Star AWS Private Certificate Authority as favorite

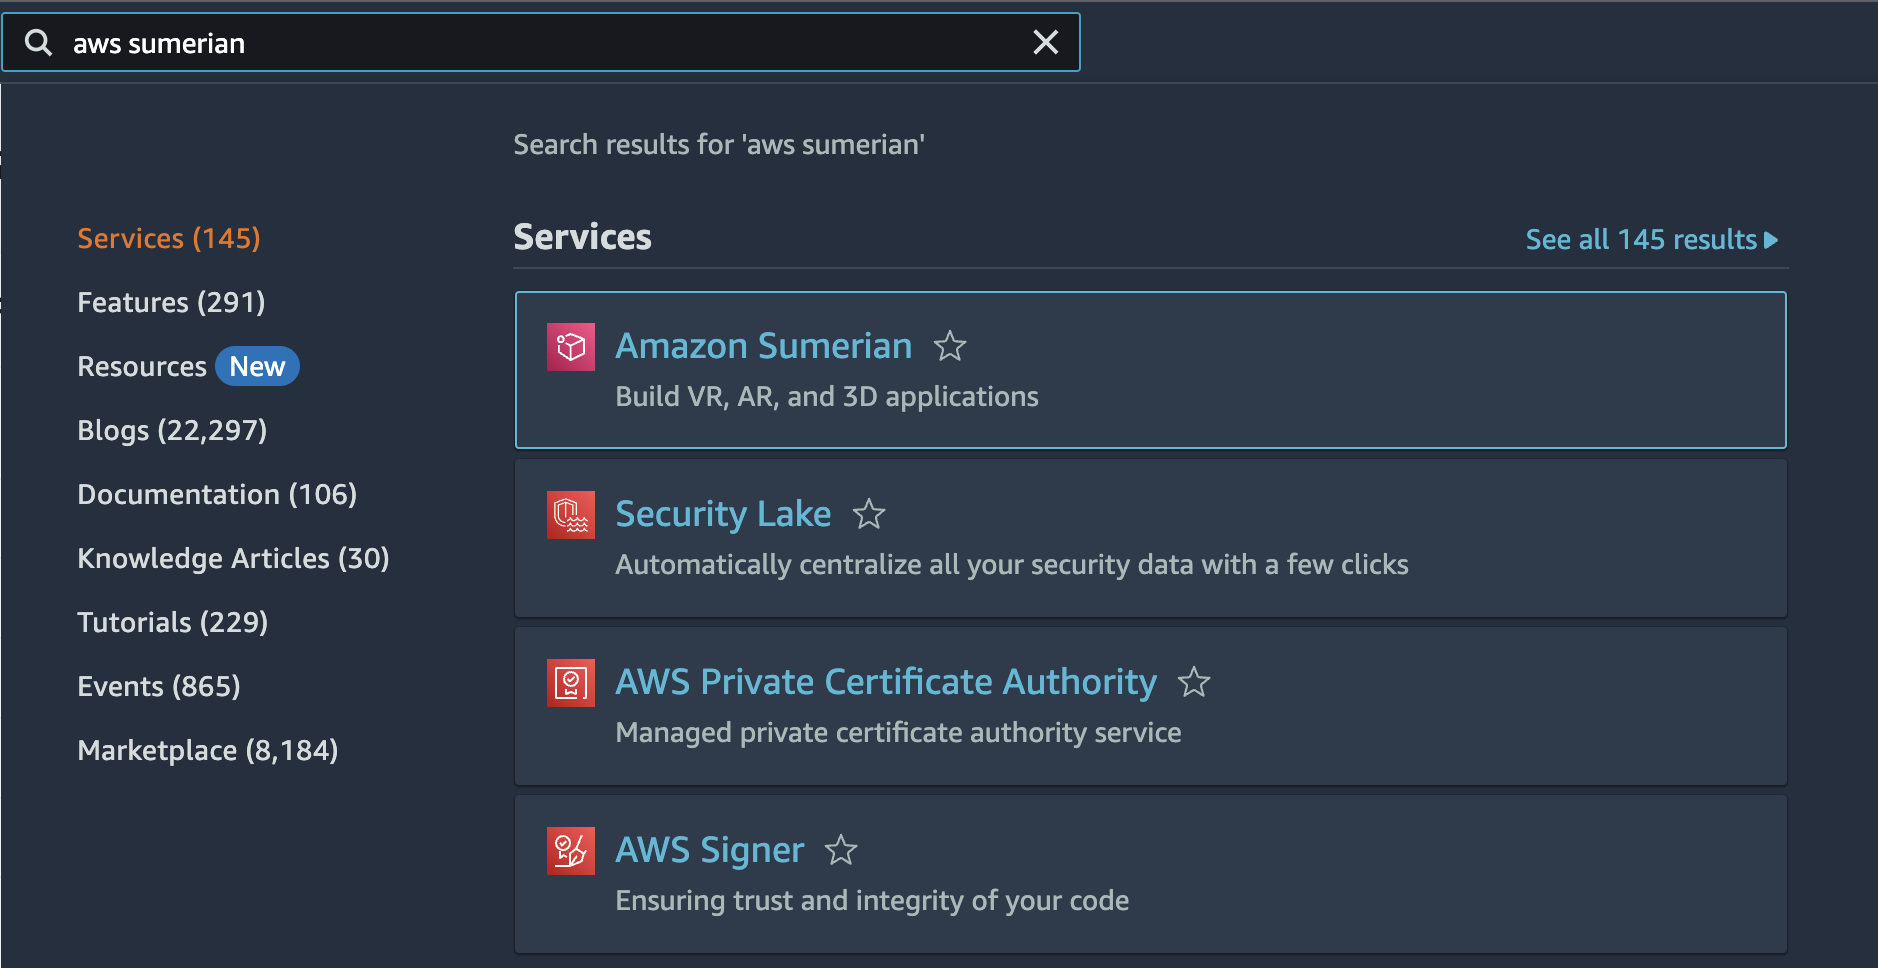pos(1193,682)
